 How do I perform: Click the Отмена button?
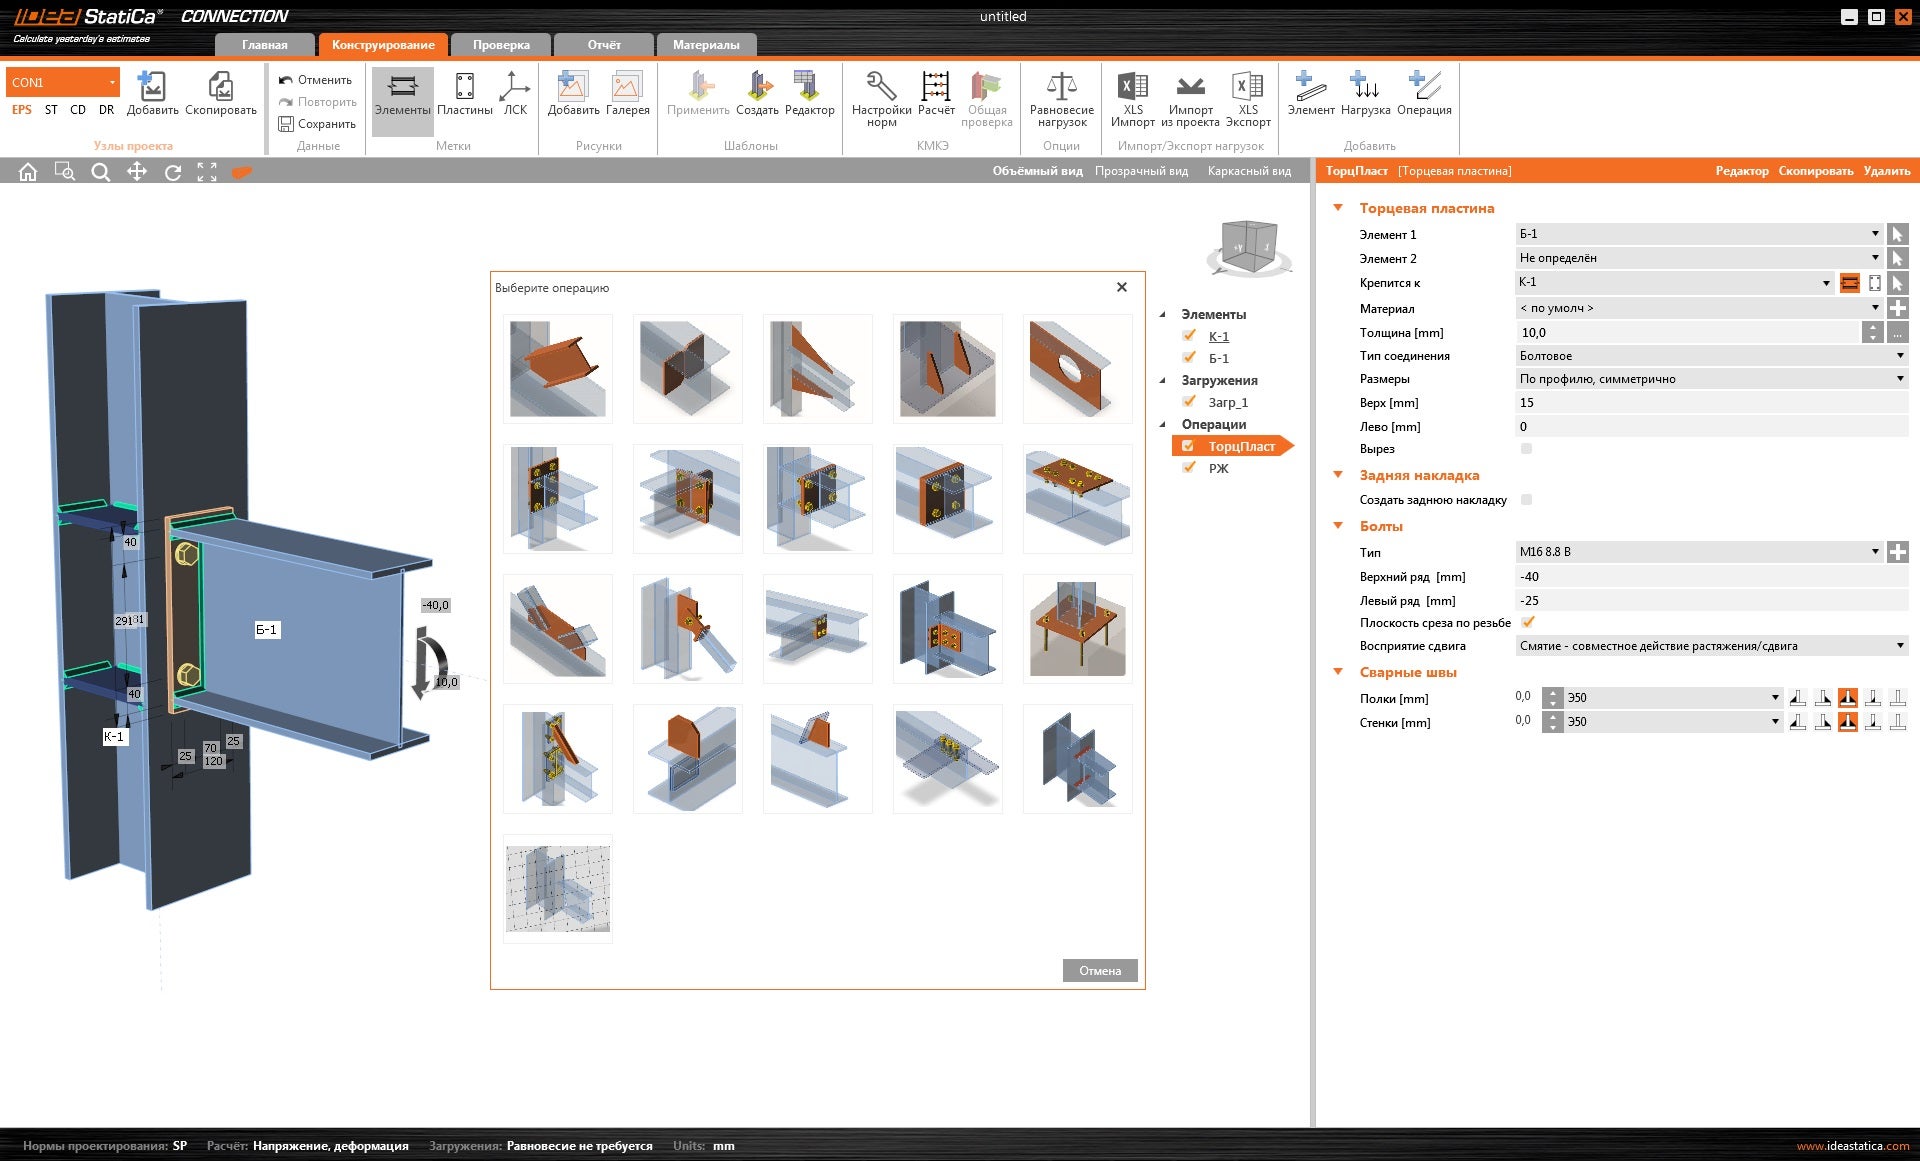[1099, 971]
